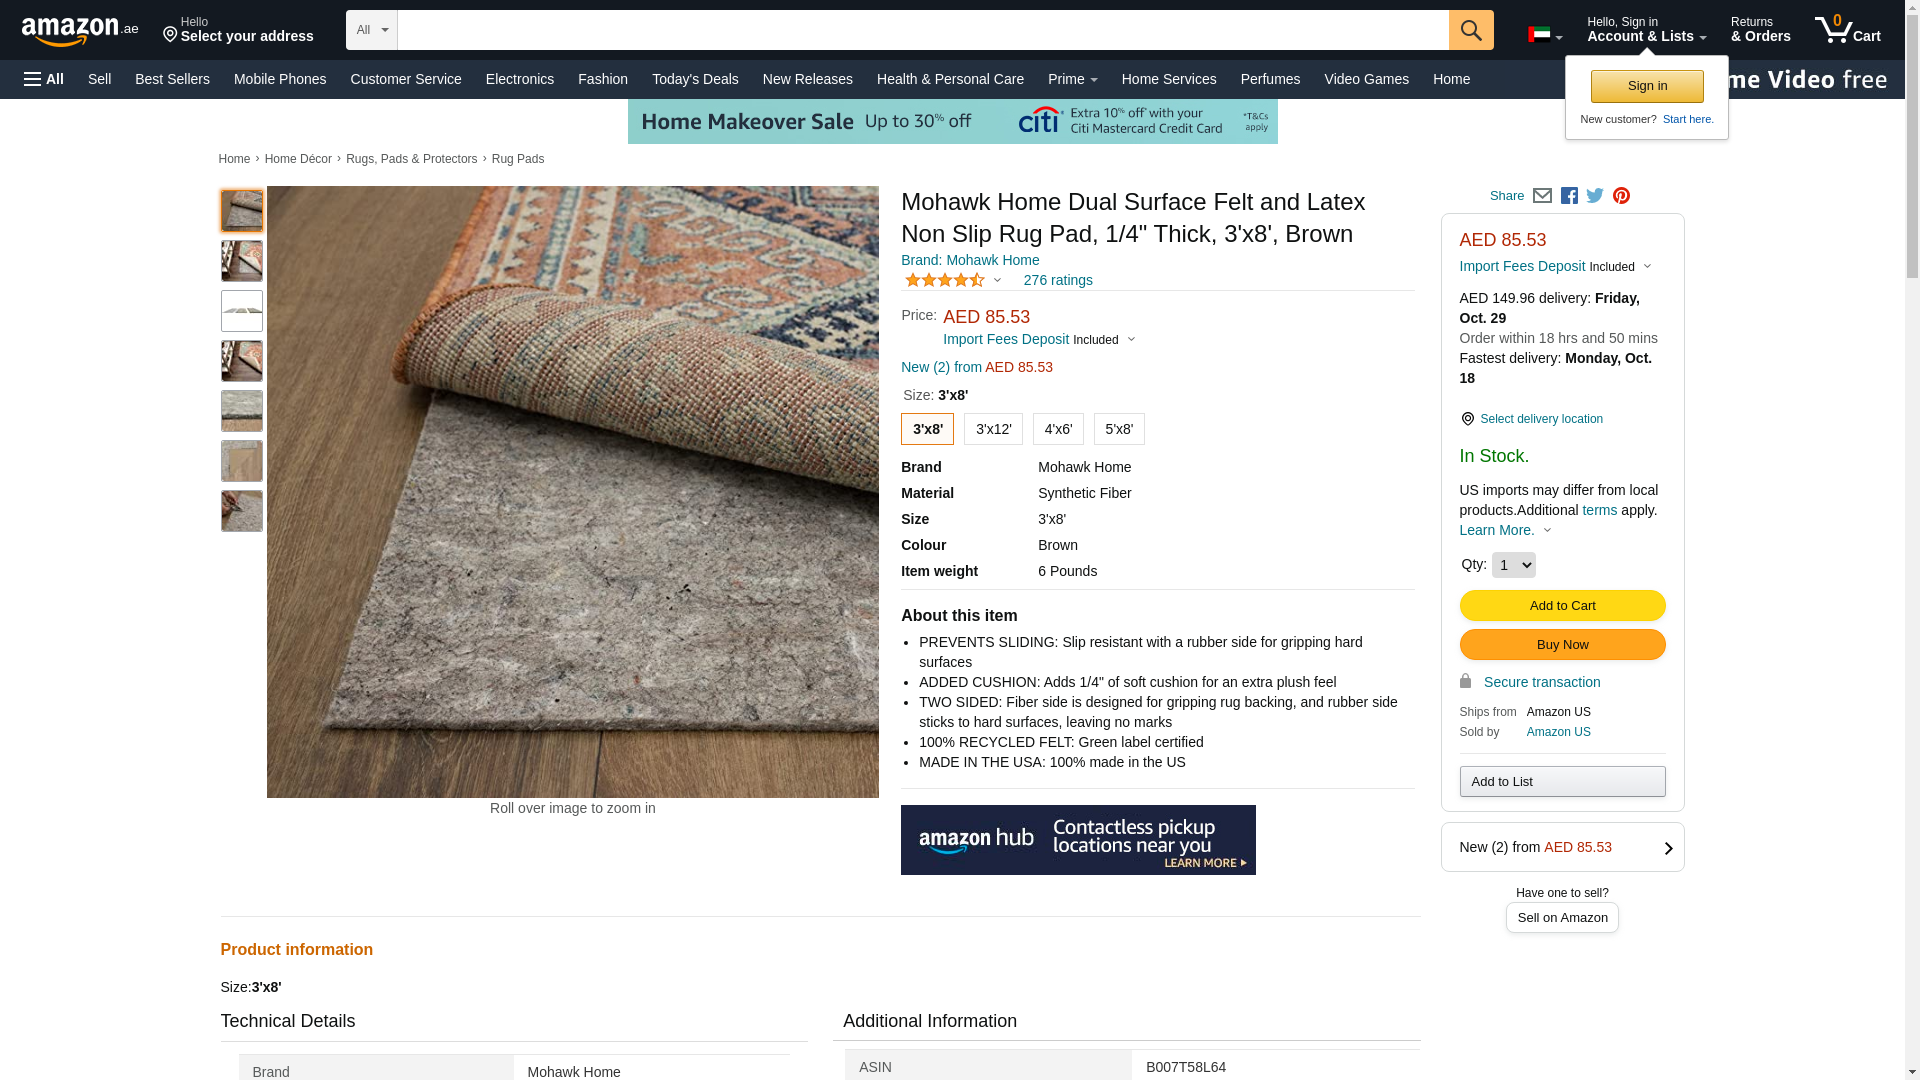Click into the search text field
This screenshot has width=1920, height=1080.
[x=923, y=30]
